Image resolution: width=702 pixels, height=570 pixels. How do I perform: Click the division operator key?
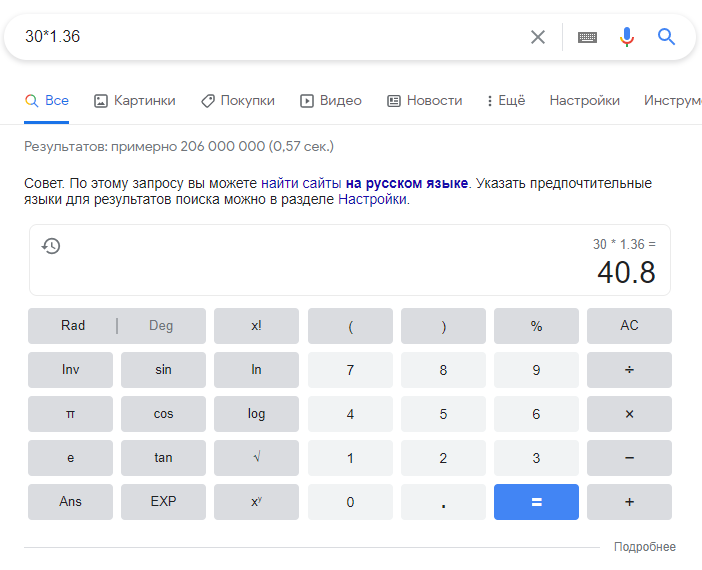click(x=629, y=370)
